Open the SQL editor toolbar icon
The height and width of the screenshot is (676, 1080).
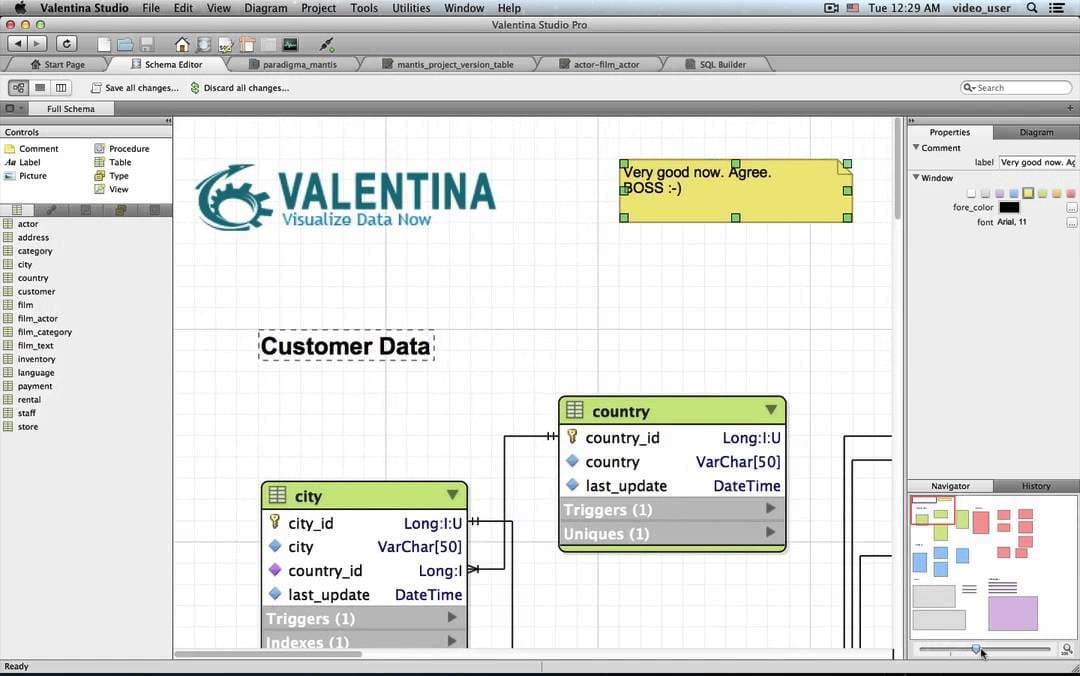[x=225, y=44]
